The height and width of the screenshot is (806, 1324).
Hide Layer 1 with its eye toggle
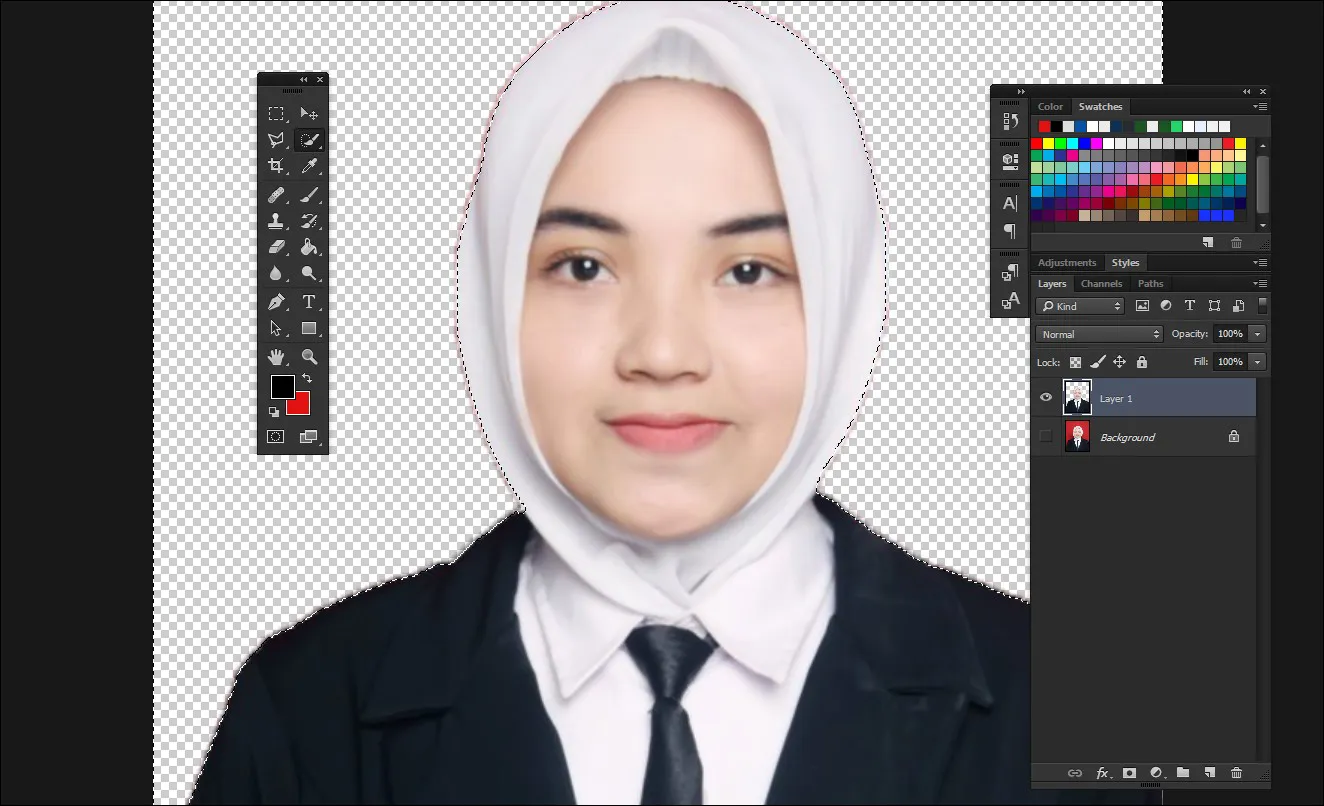pos(1046,397)
